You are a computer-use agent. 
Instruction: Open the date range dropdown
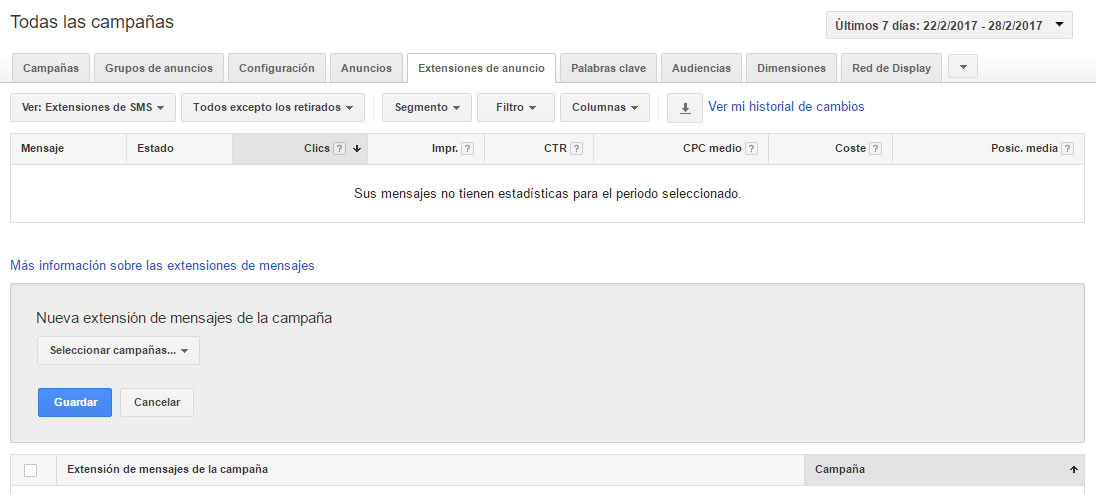[x=949, y=25]
